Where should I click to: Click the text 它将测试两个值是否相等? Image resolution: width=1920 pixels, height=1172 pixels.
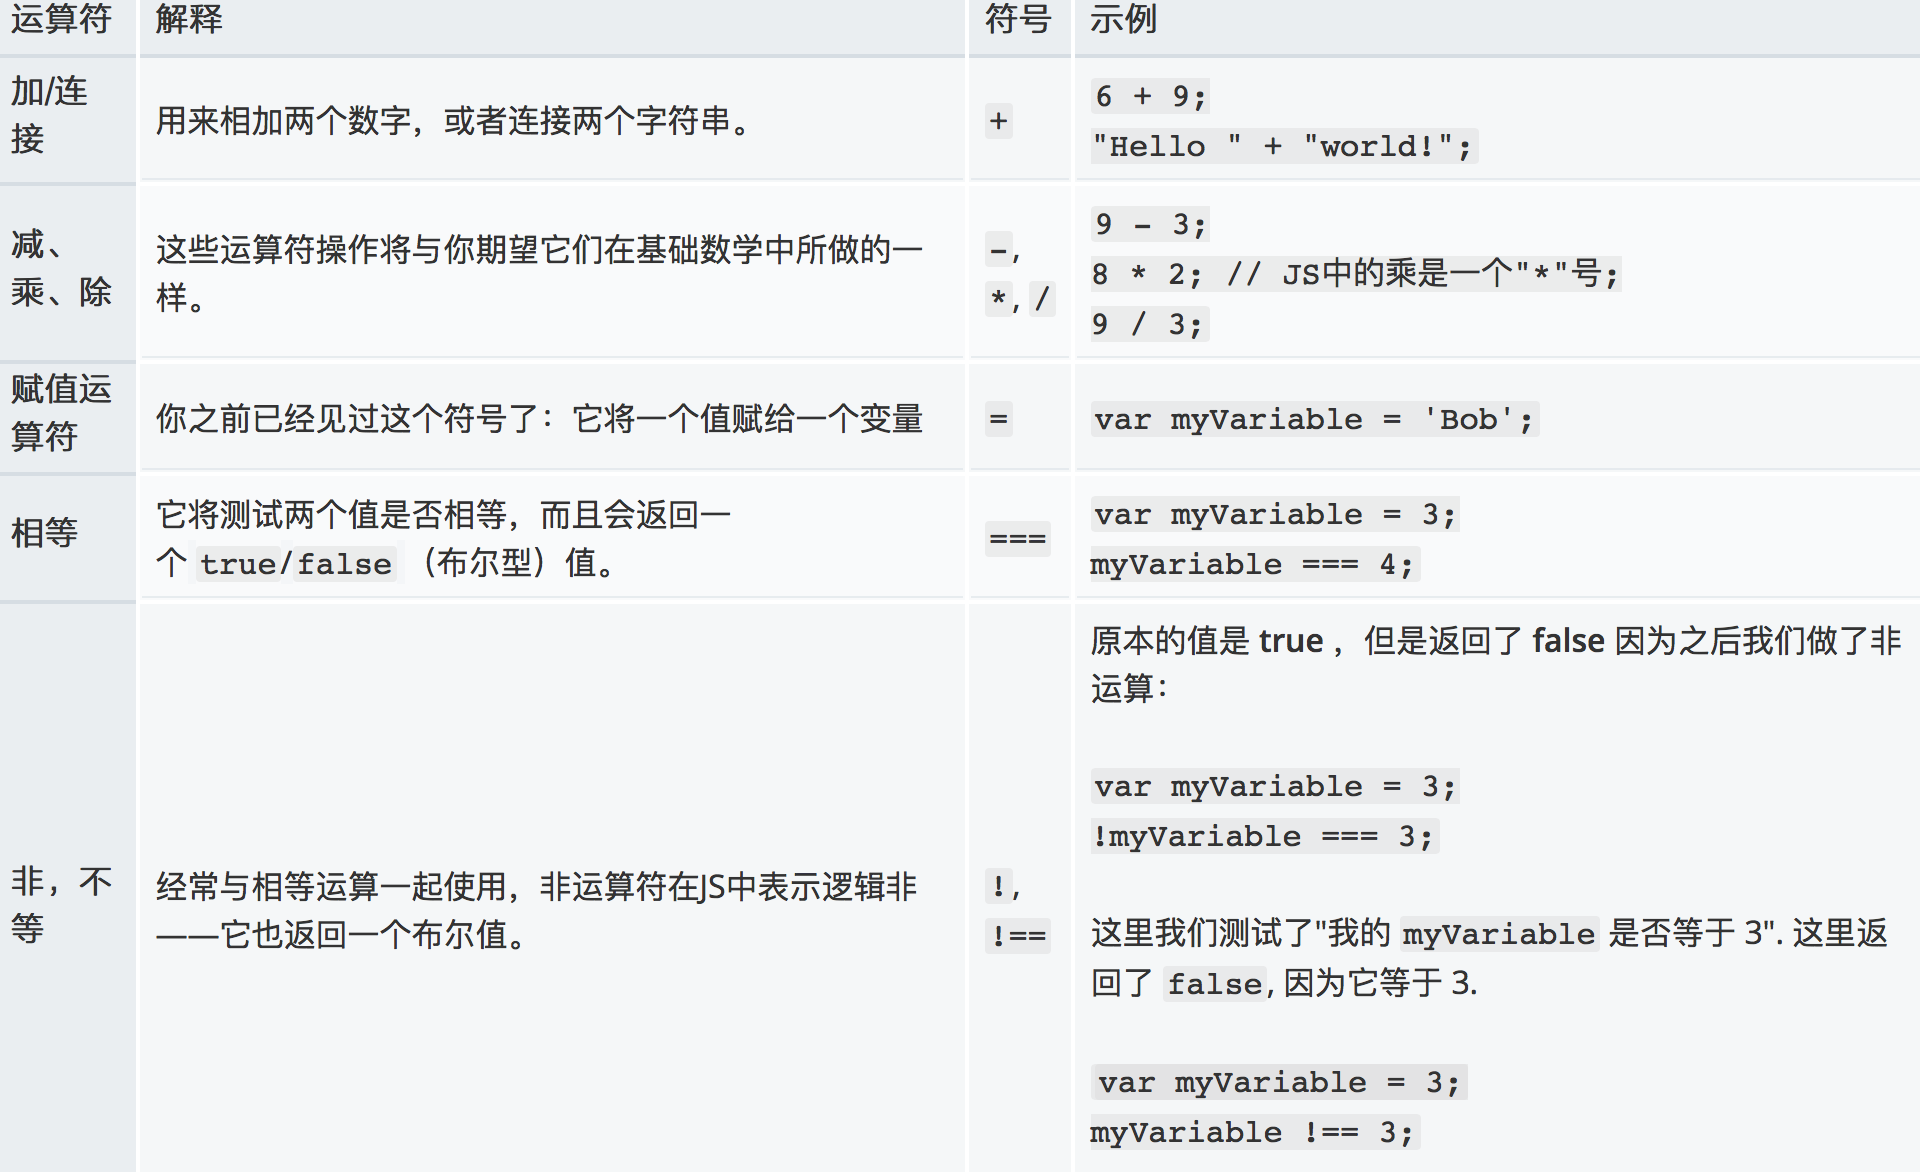tap(331, 515)
